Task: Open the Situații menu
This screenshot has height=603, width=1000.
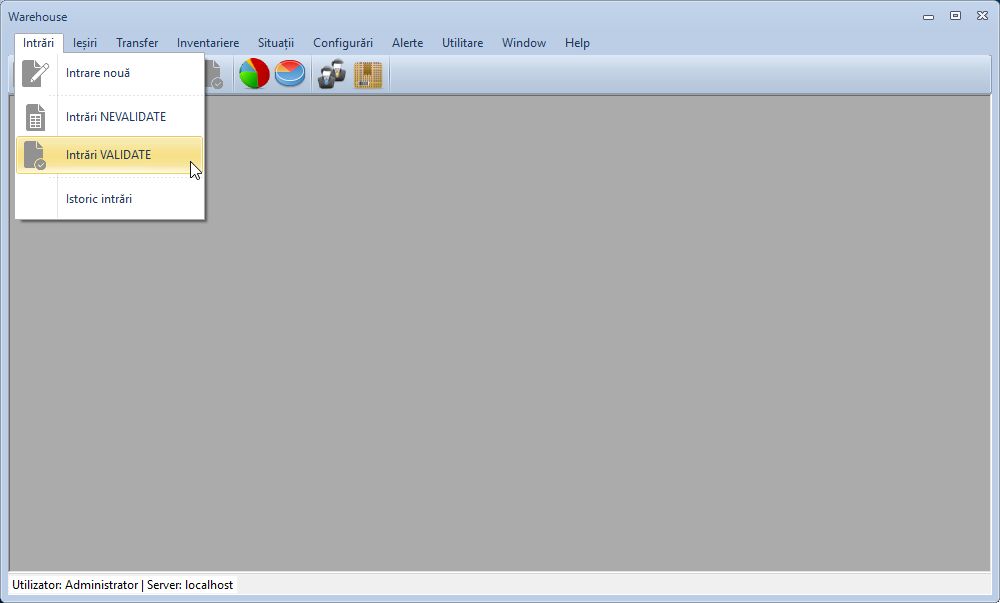Action: (275, 42)
